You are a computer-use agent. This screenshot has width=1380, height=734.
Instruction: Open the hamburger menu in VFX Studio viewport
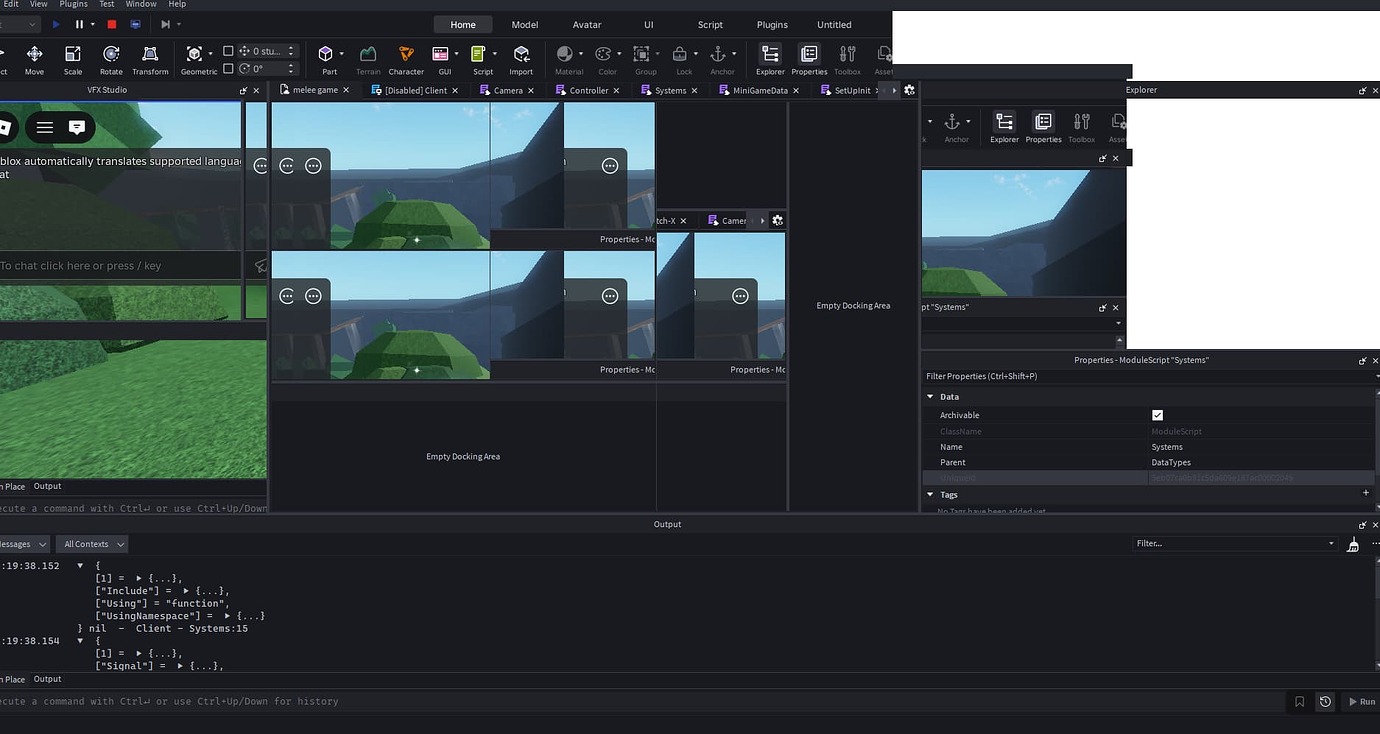(x=45, y=127)
